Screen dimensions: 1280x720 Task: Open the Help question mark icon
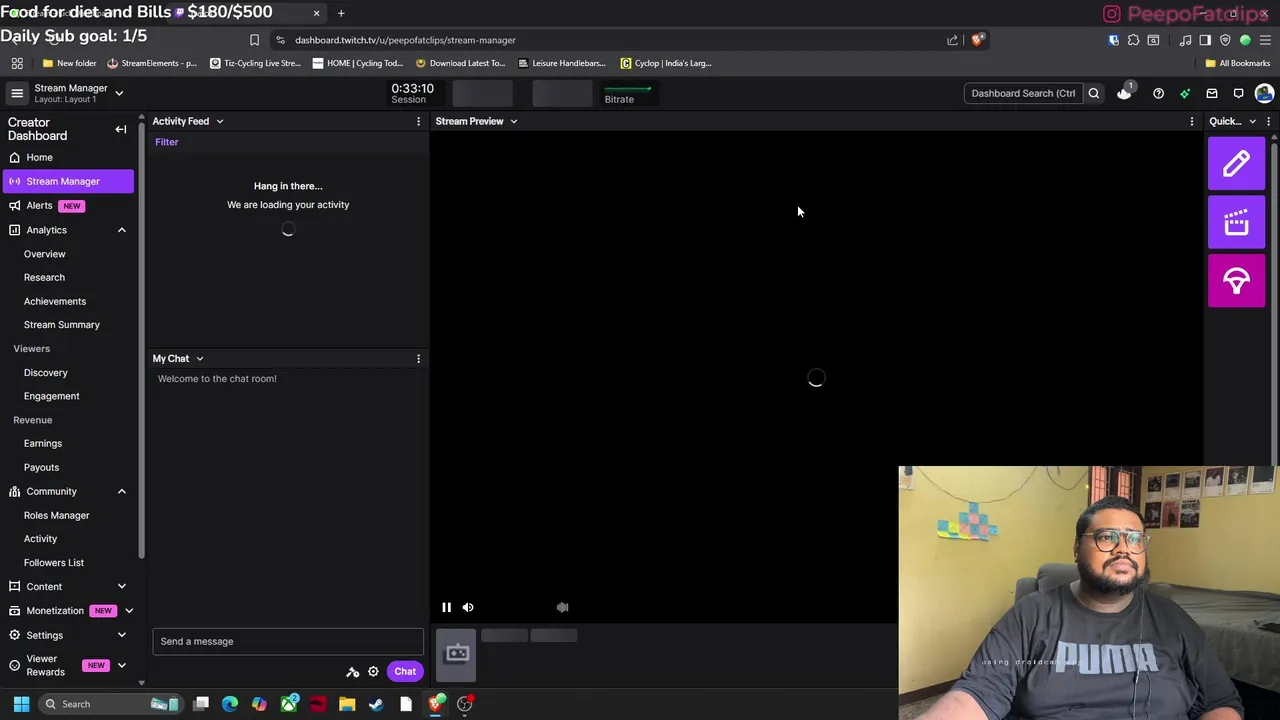[1158, 93]
